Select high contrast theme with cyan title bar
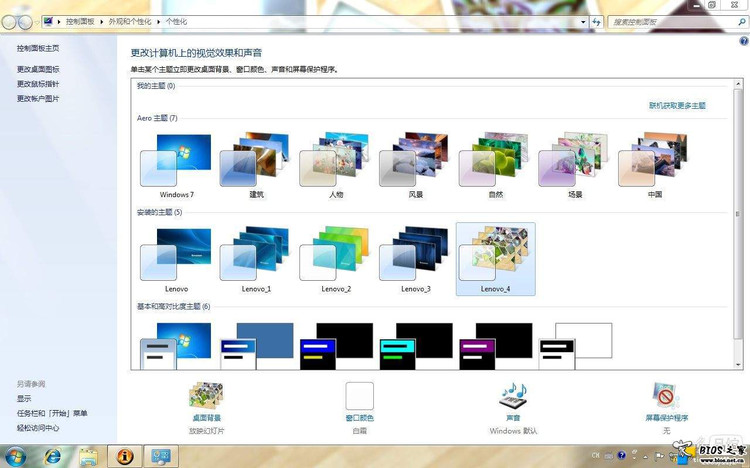This screenshot has width=750, height=468. click(416, 345)
